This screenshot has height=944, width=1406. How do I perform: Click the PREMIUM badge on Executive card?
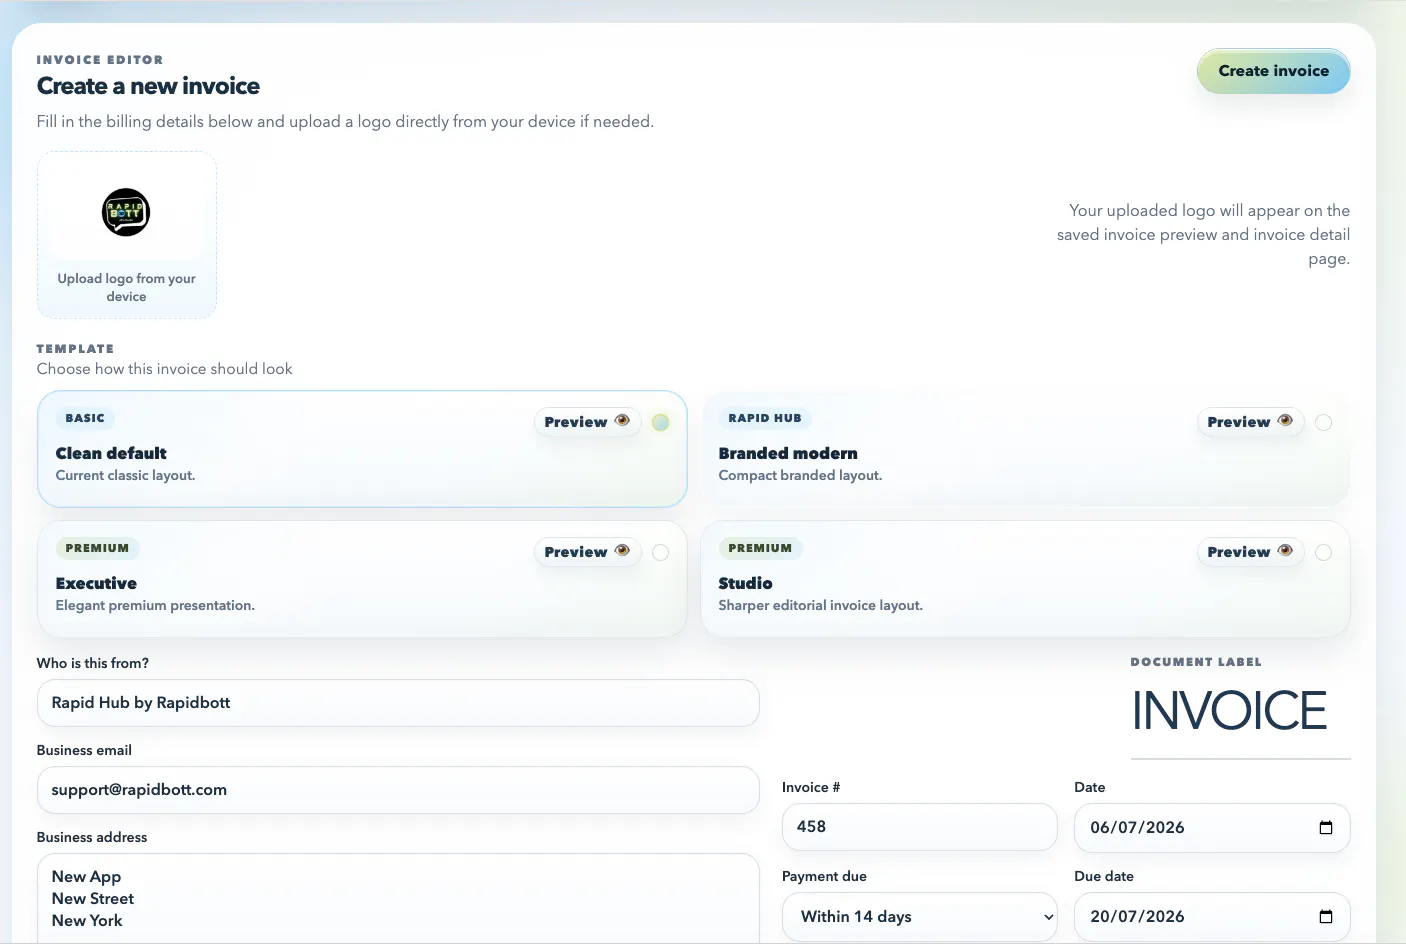97,548
